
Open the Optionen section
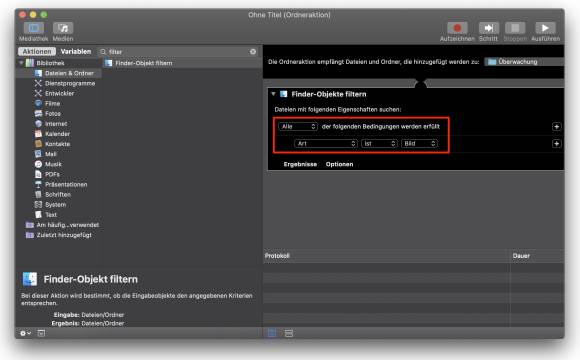pos(339,164)
